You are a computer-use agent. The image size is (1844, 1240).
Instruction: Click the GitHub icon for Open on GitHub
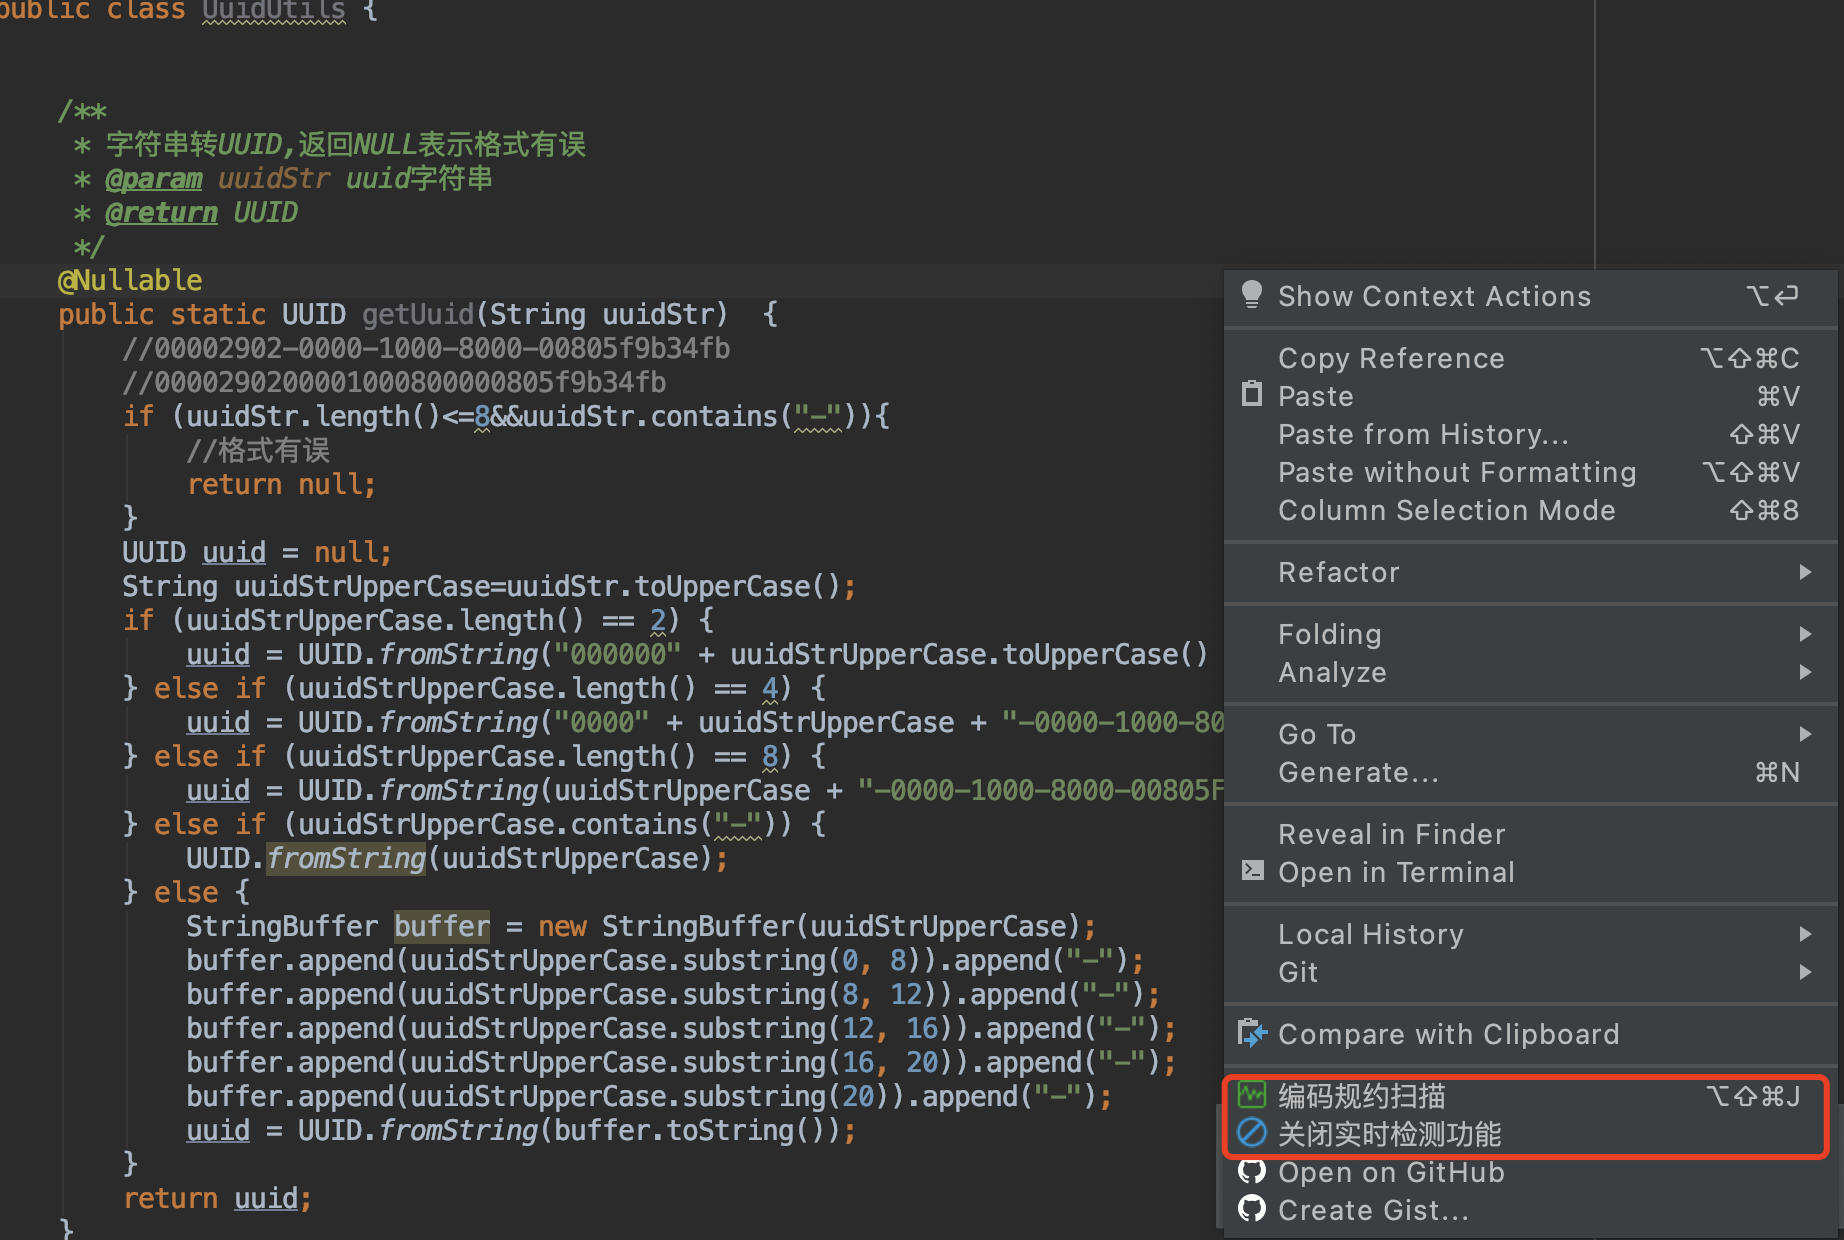[1251, 1171]
